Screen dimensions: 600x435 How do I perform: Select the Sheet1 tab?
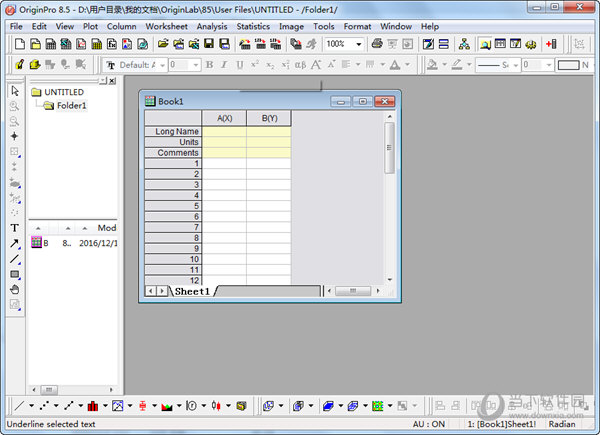point(192,292)
